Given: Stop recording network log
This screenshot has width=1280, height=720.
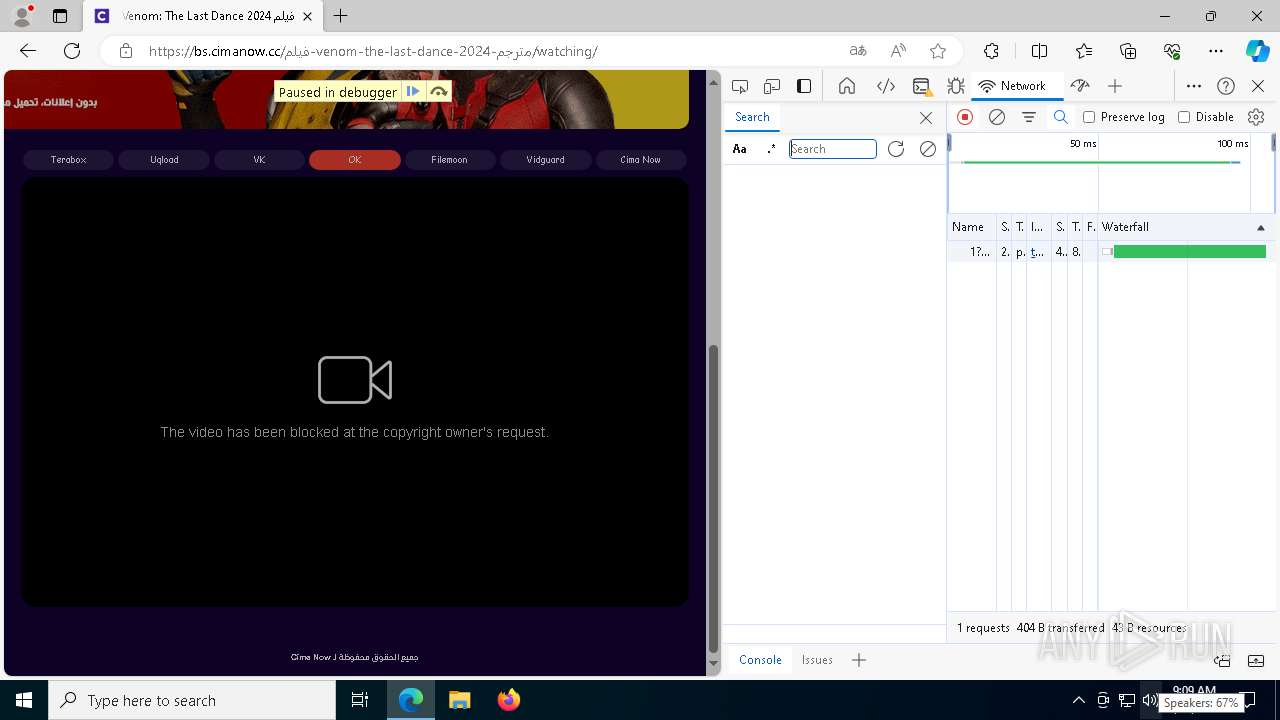Looking at the screenshot, I should 965,117.
